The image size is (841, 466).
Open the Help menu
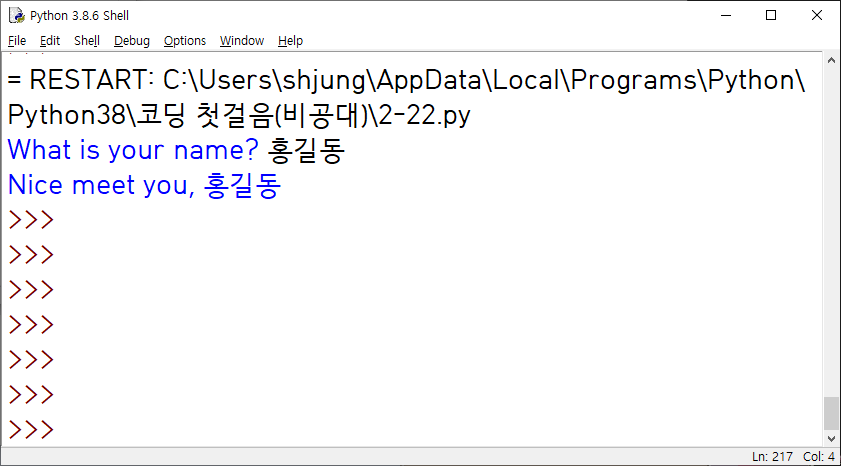290,41
